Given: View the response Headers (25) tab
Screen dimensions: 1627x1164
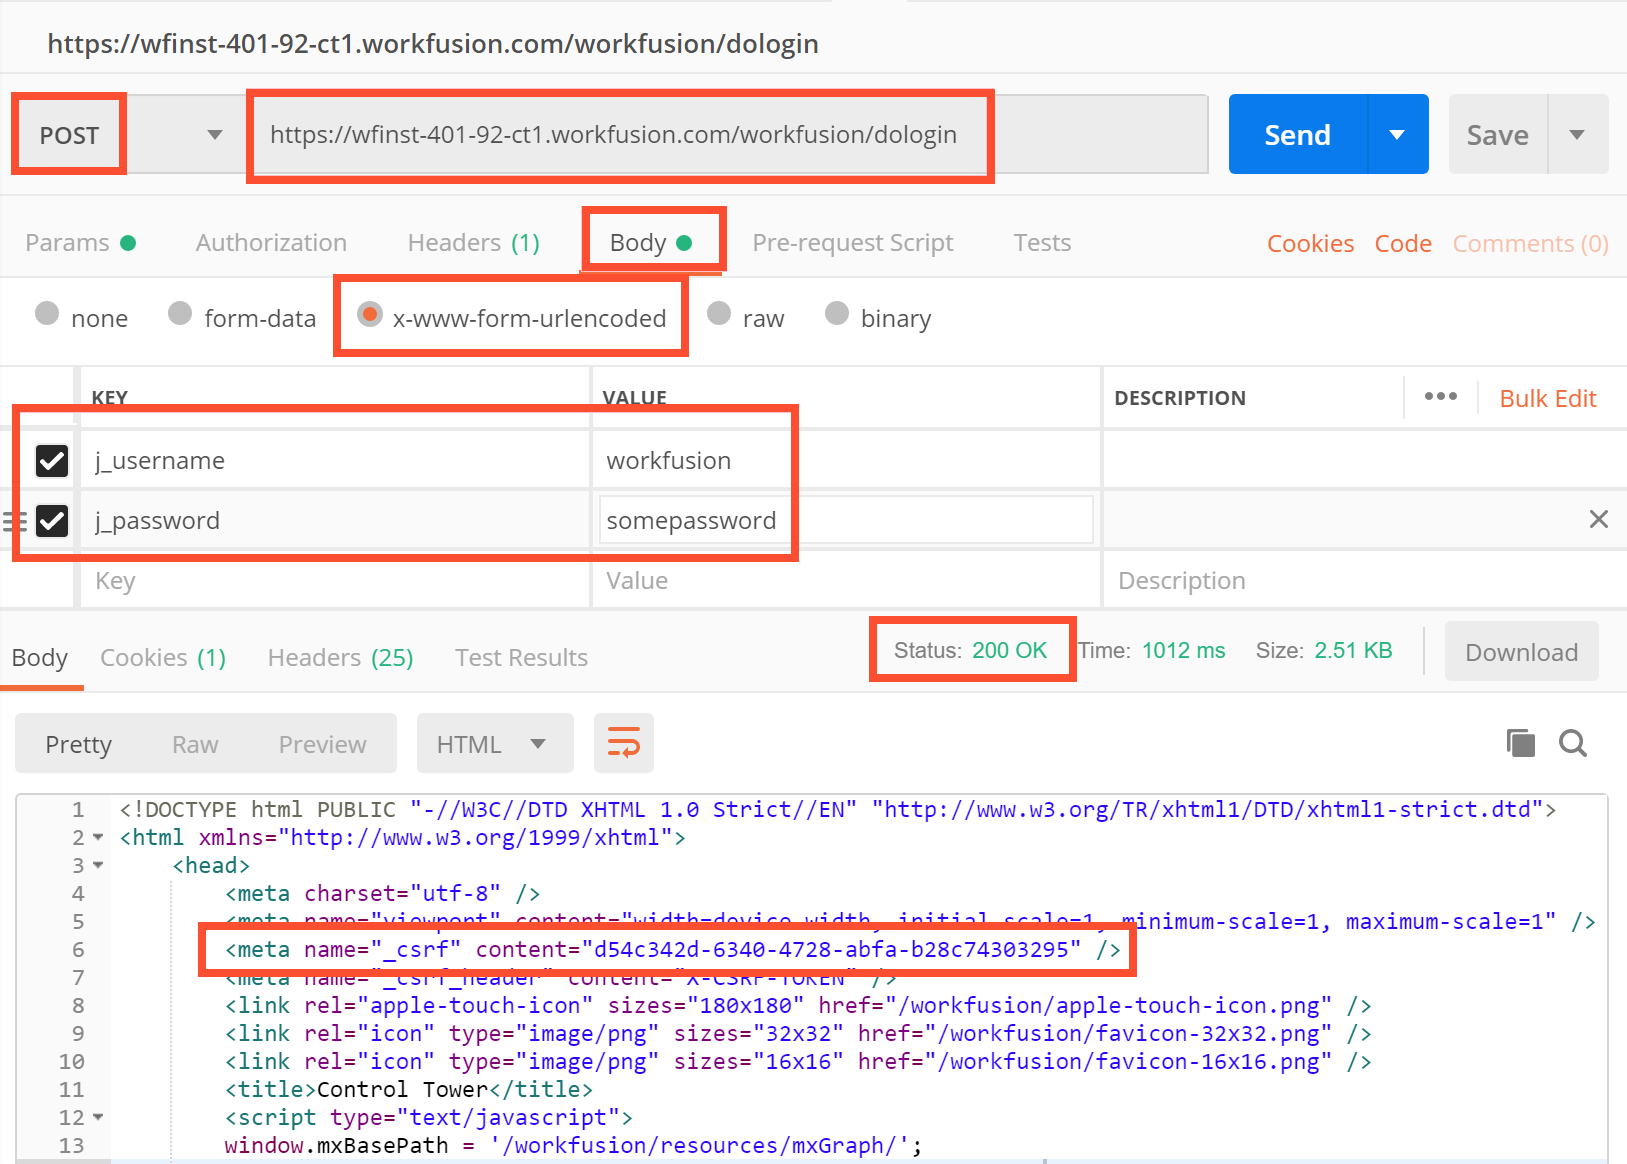Looking at the screenshot, I should pyautogui.click(x=340, y=658).
